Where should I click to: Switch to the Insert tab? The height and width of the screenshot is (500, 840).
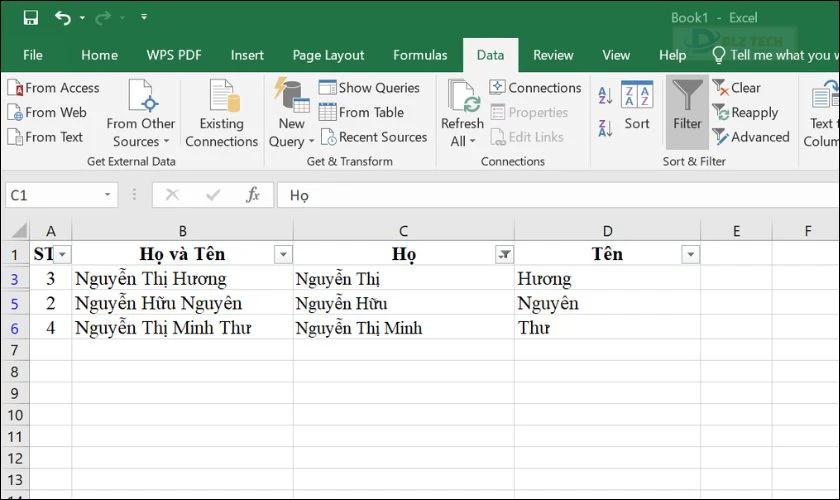tap(247, 55)
